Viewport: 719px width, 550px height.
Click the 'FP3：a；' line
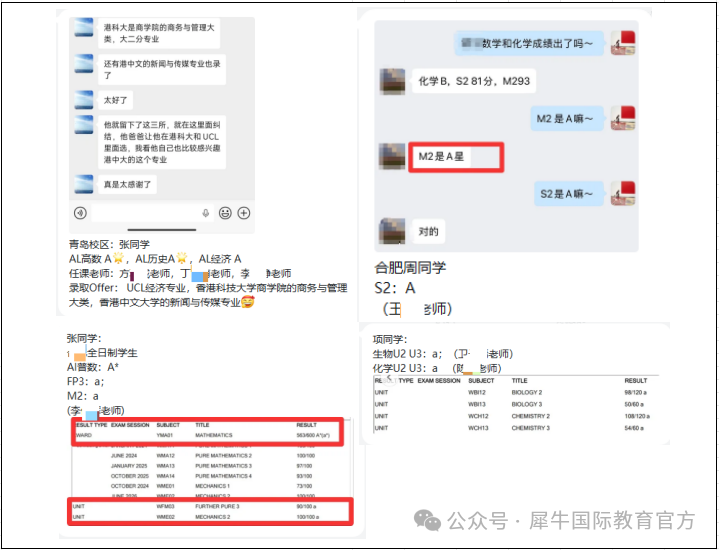[x=85, y=382]
